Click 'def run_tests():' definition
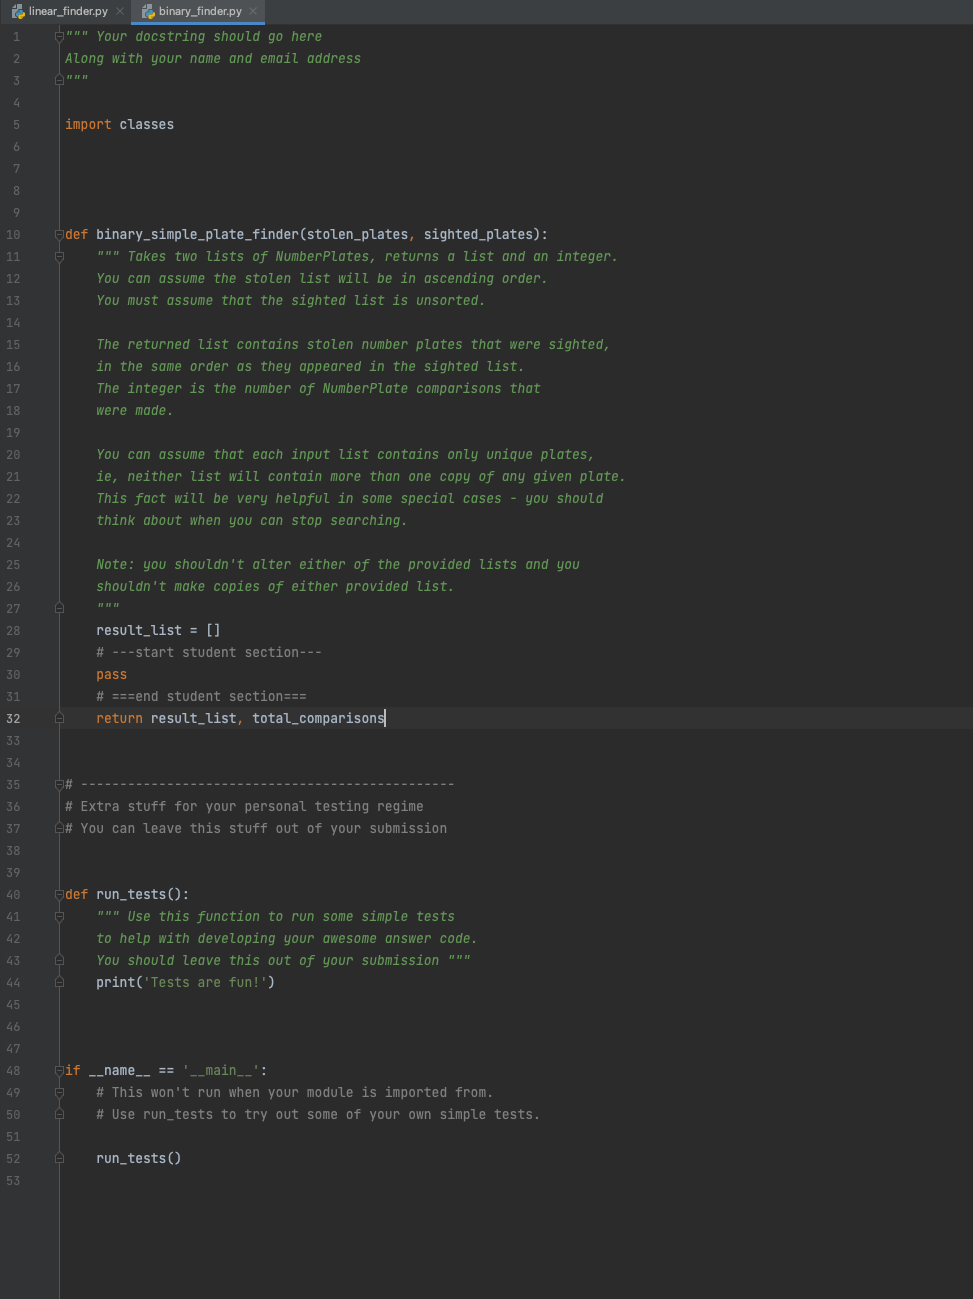Image resolution: width=973 pixels, height=1299 pixels. click(x=127, y=895)
